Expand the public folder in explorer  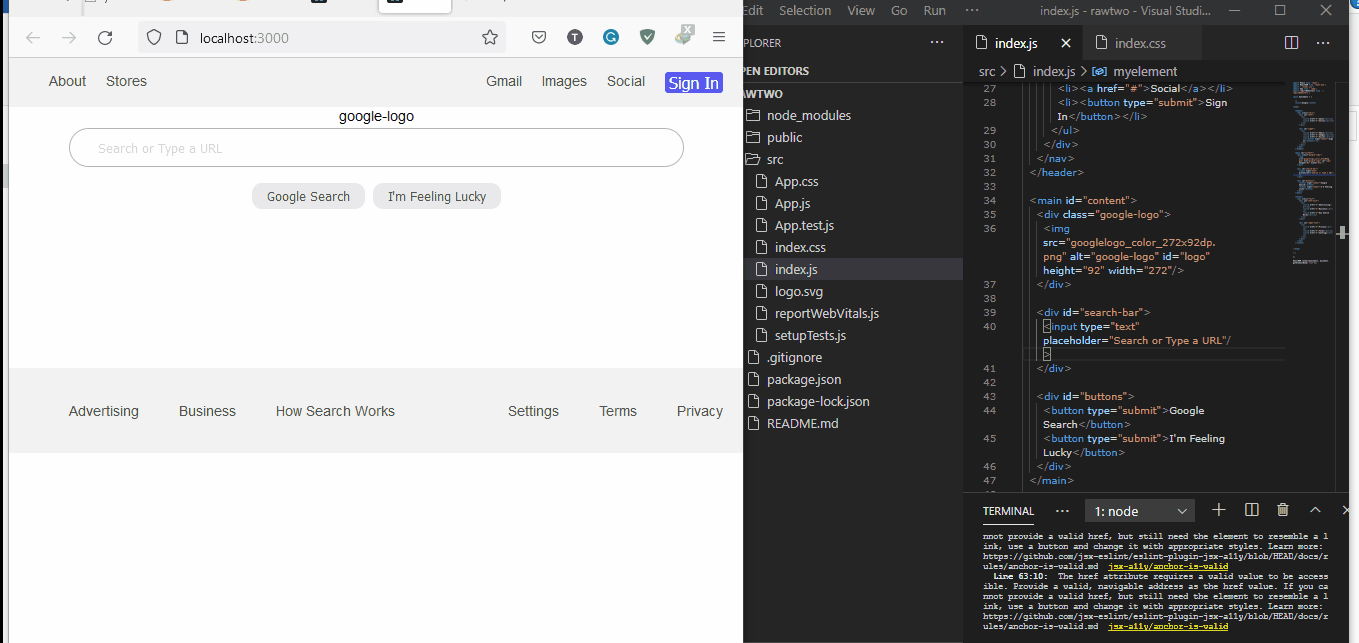tap(784, 137)
